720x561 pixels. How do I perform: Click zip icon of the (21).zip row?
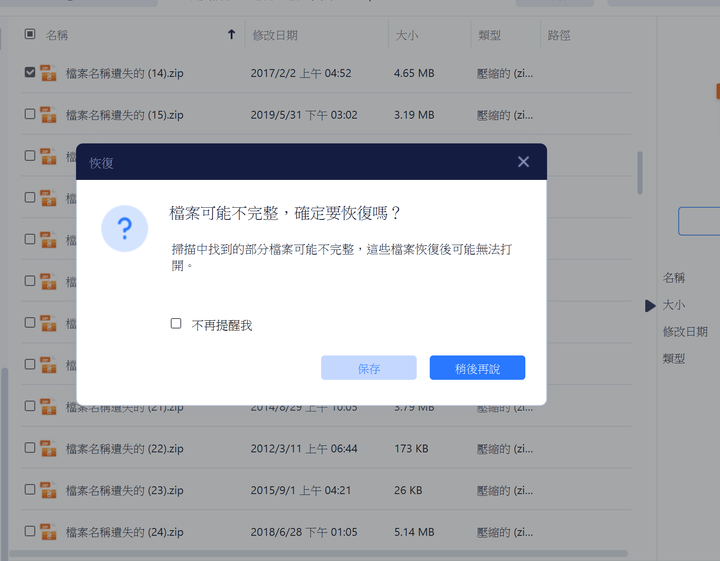48,406
